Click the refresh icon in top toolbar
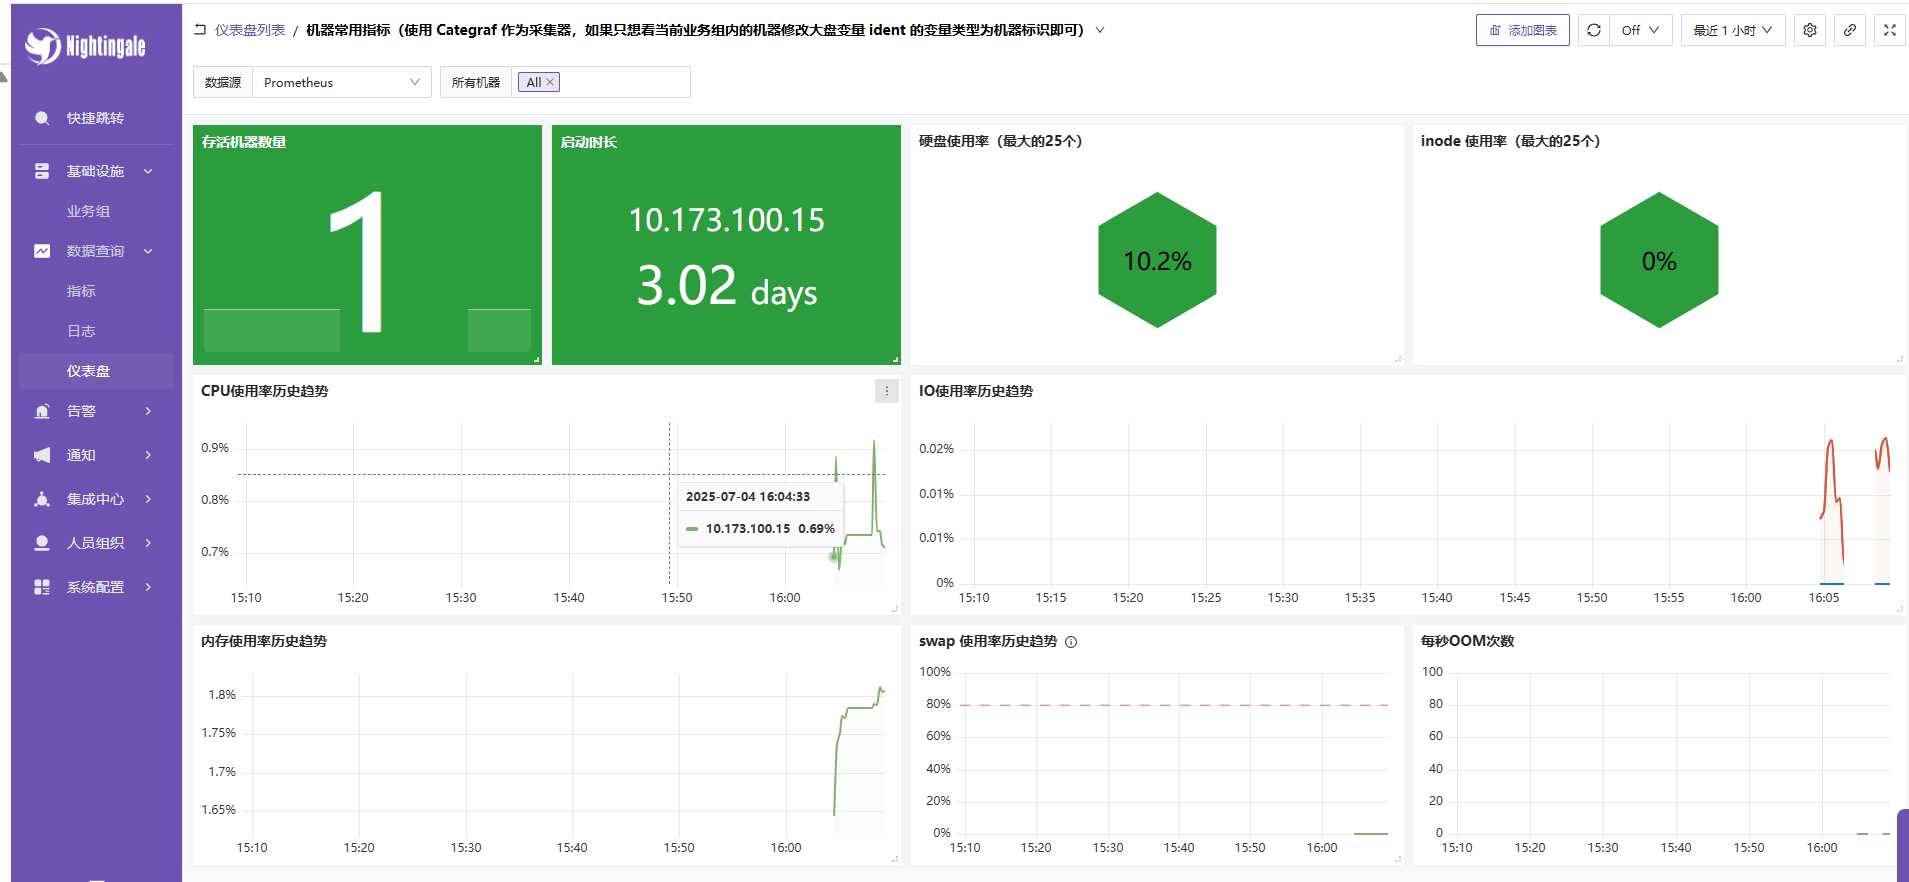The image size is (1909, 882). pos(1594,30)
